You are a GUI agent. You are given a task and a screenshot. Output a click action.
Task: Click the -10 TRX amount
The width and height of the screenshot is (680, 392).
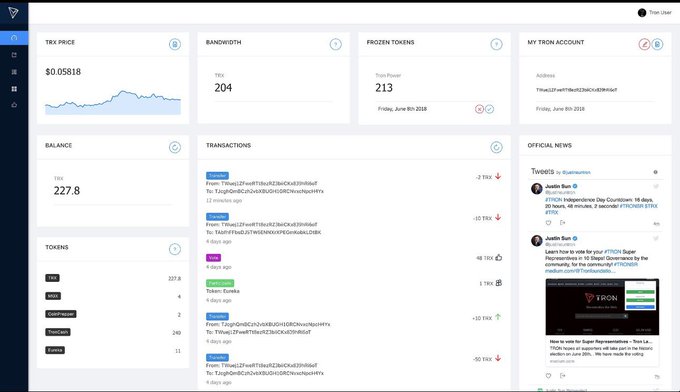click(482, 219)
